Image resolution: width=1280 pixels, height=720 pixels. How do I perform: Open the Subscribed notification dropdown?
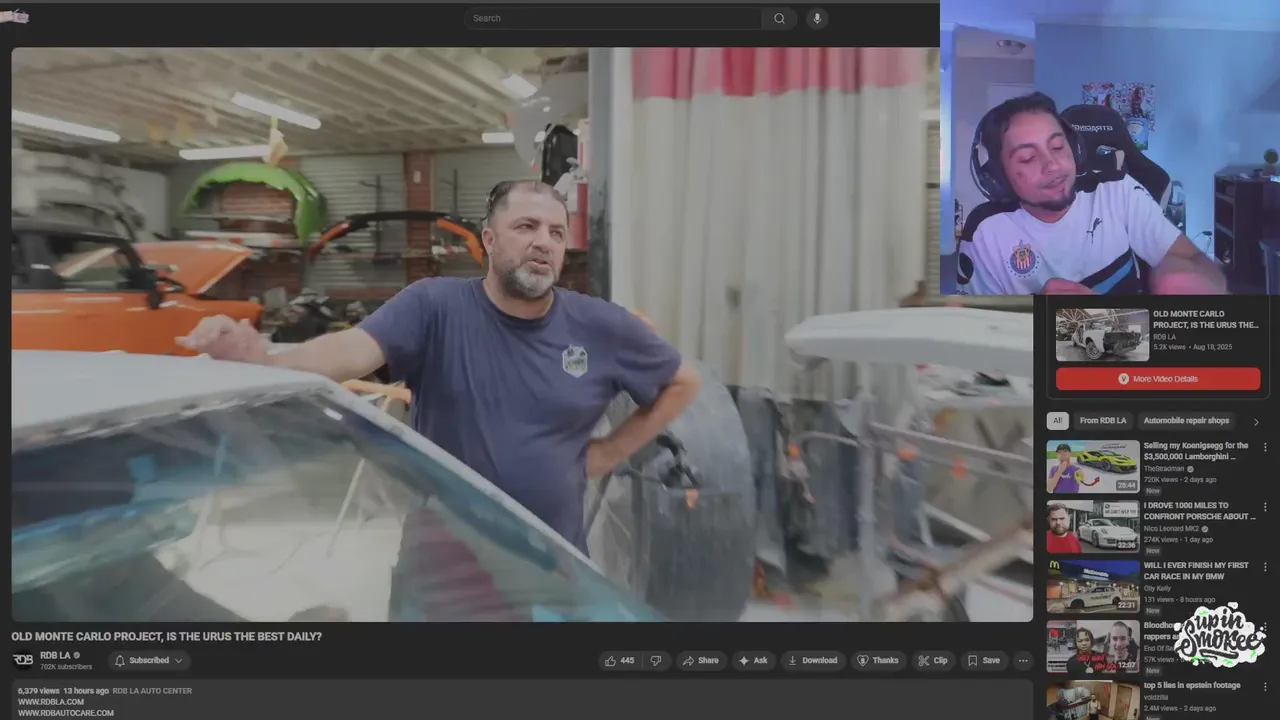[x=149, y=661]
